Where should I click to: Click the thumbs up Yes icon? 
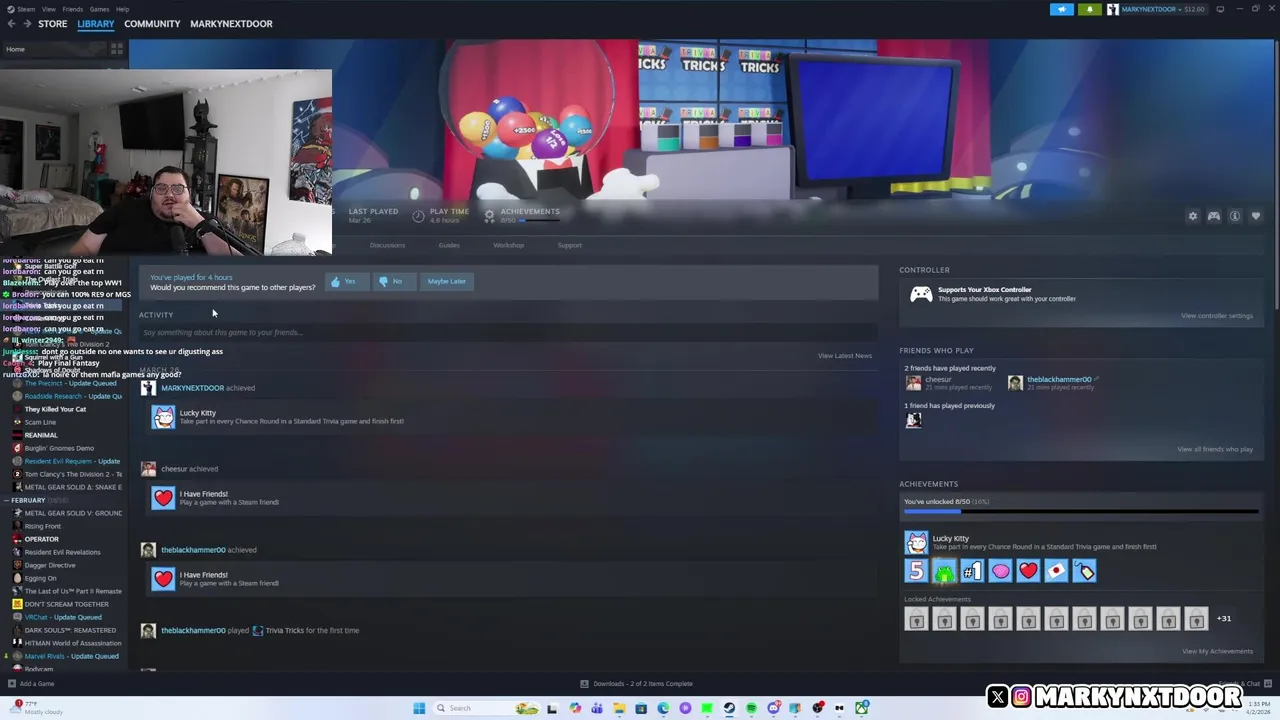pos(336,282)
